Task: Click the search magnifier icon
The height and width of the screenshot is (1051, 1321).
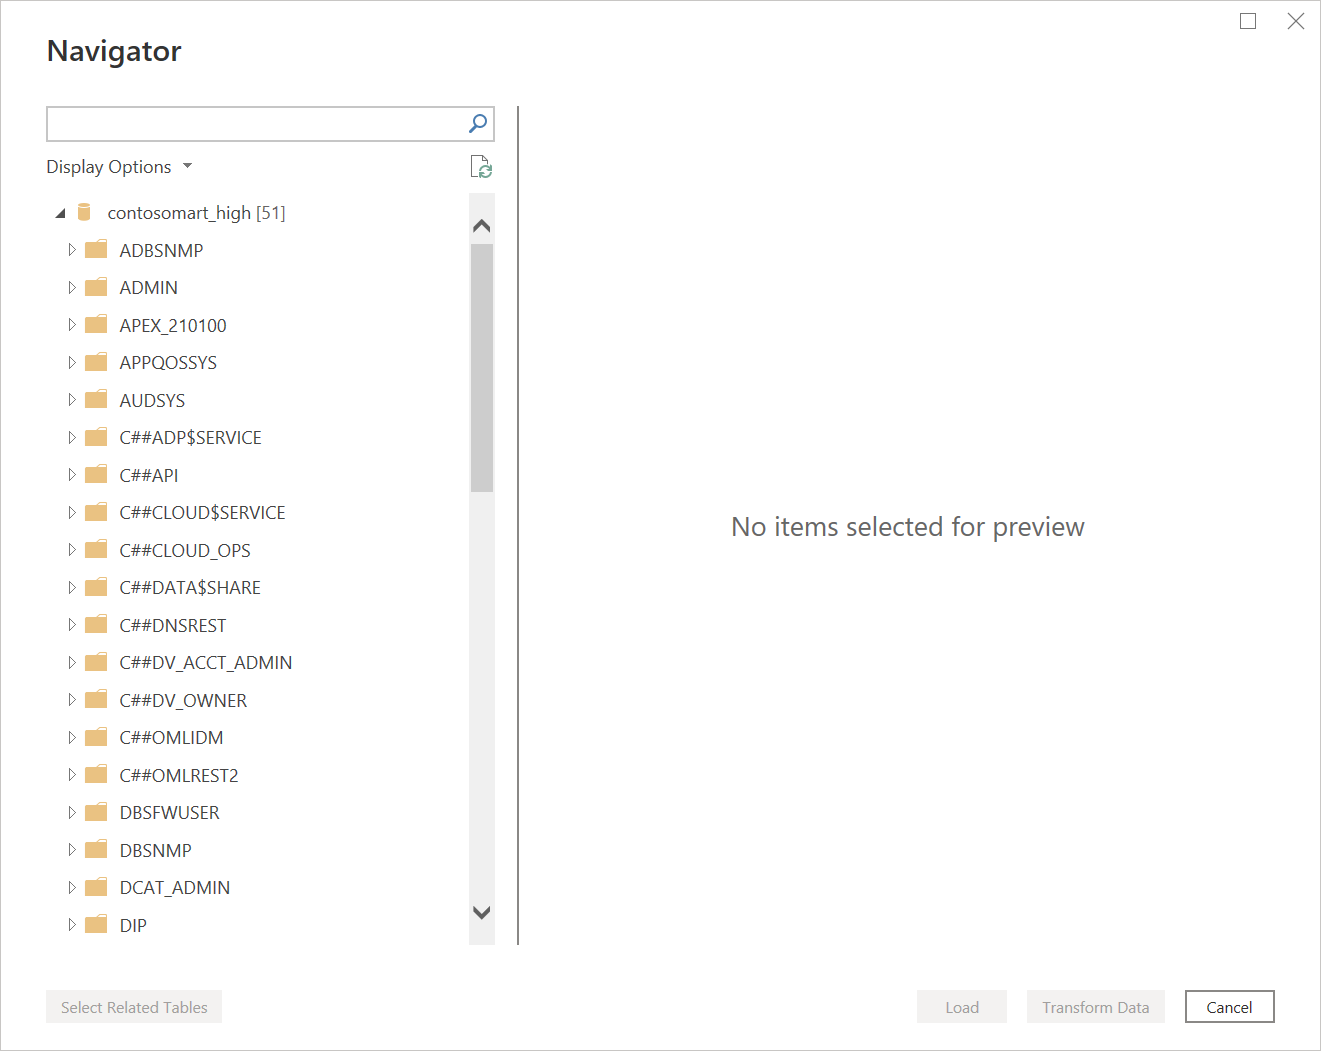Action: pyautogui.click(x=478, y=123)
